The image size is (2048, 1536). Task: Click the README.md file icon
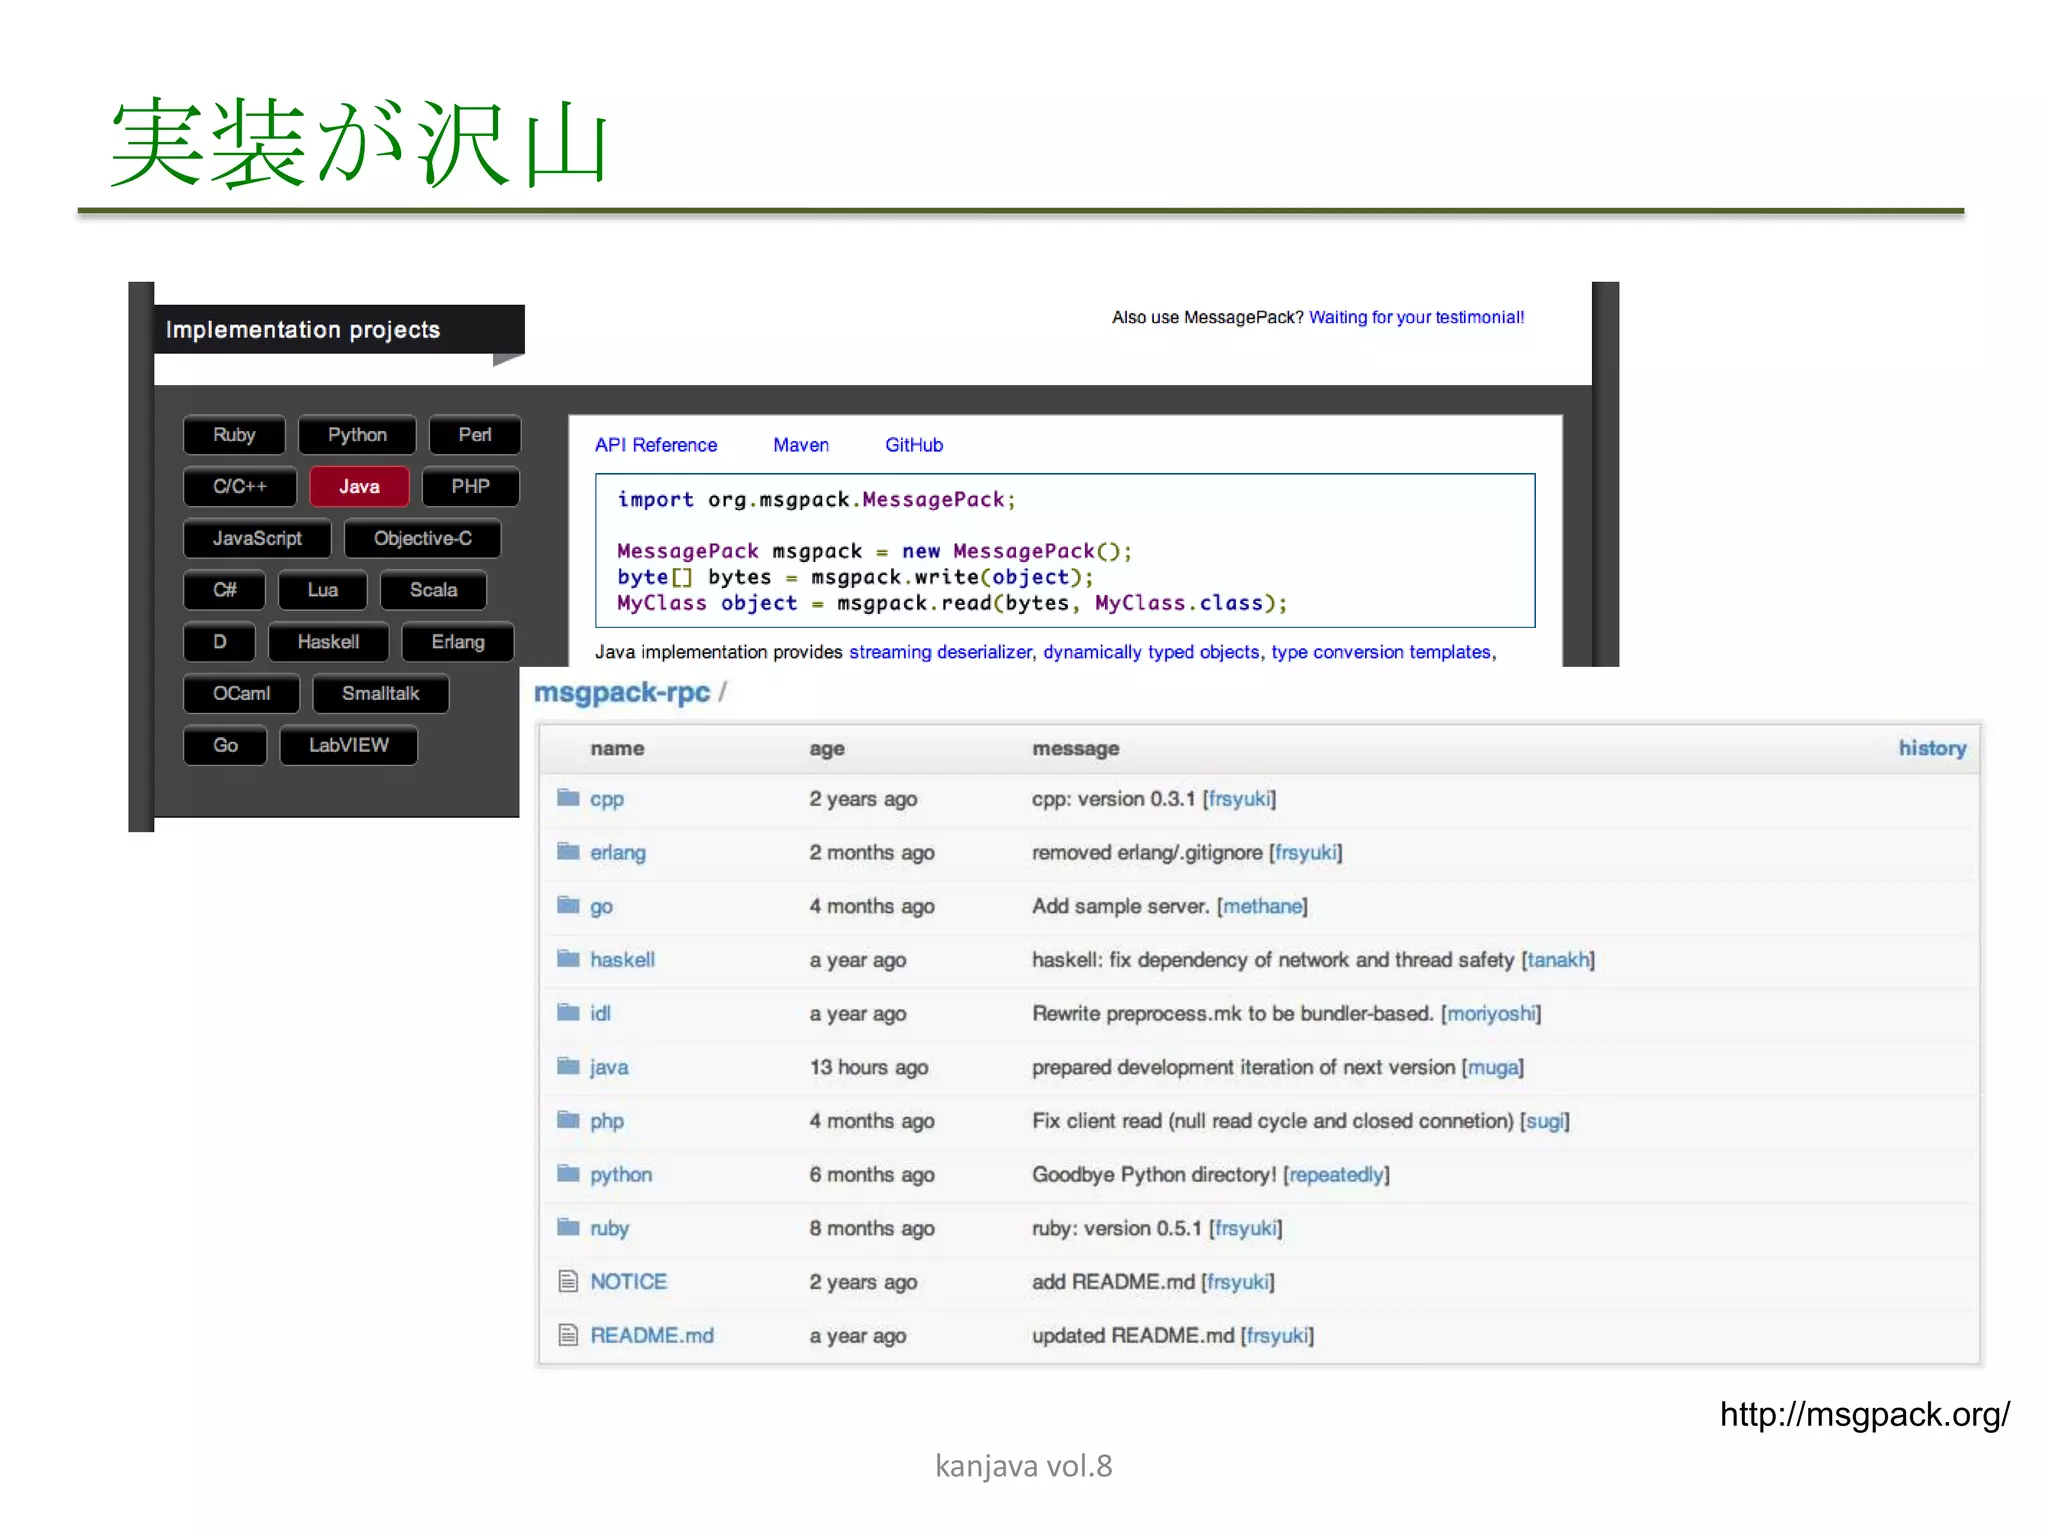point(568,1335)
